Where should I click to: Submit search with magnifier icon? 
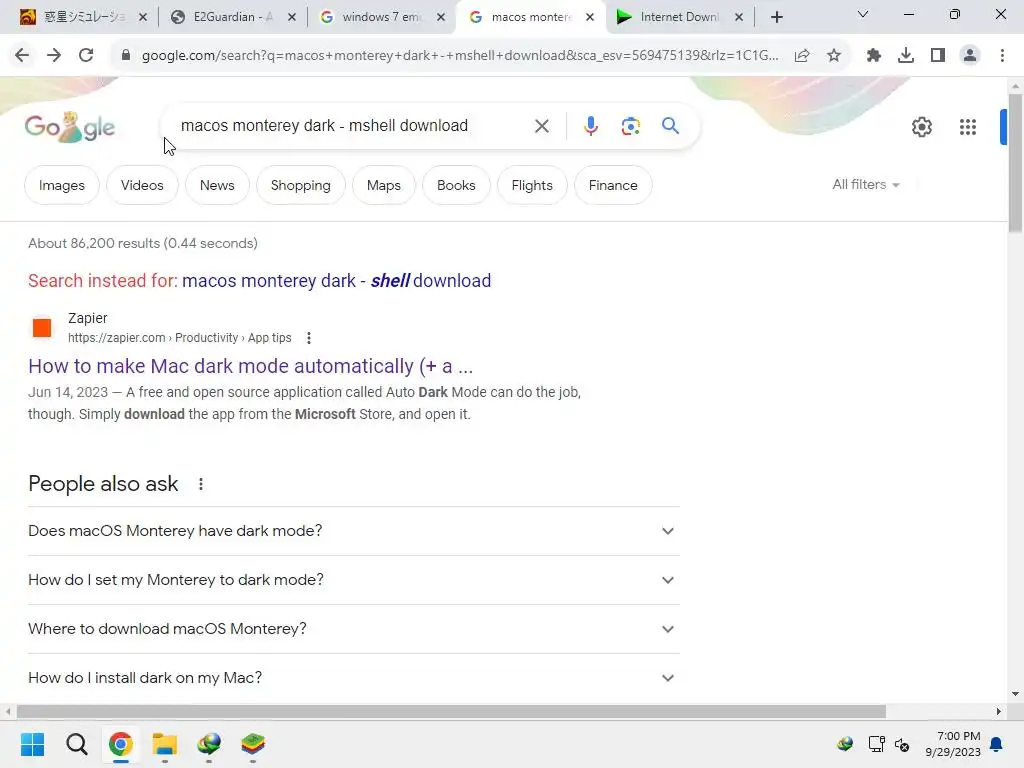pos(671,125)
